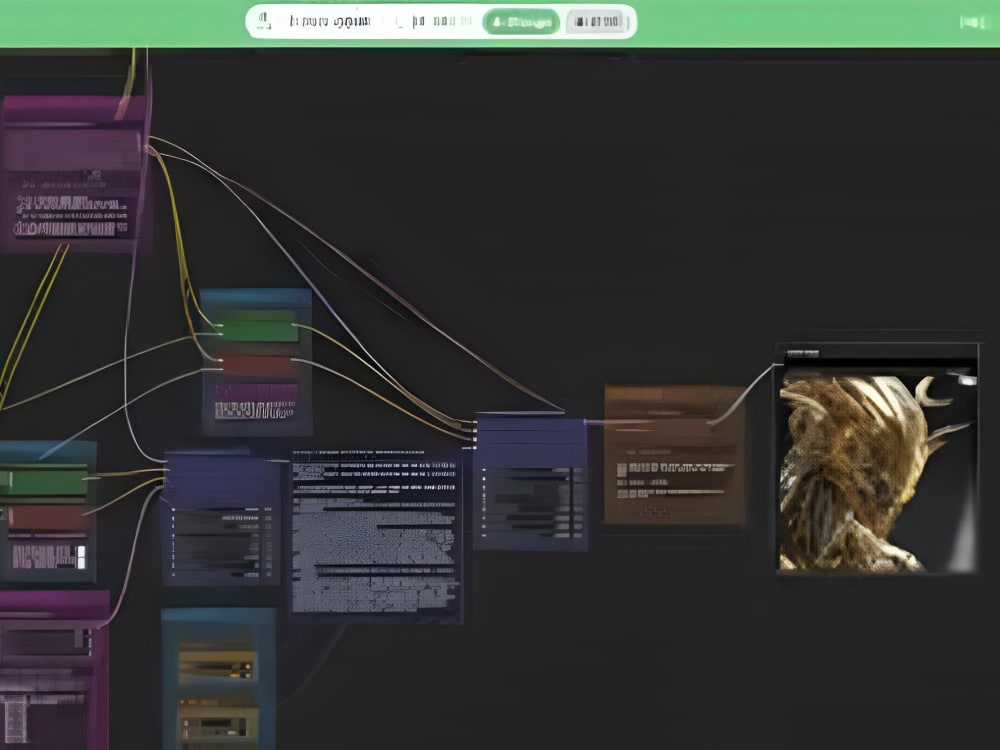
Task: Select the purple node at top-left of canvas
Action: click(73, 173)
